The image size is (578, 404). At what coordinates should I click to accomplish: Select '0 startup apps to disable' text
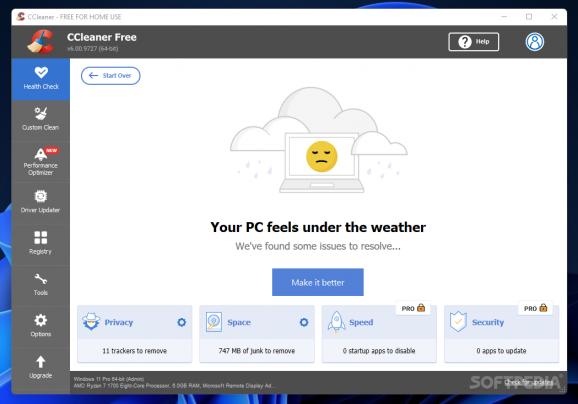(379, 351)
